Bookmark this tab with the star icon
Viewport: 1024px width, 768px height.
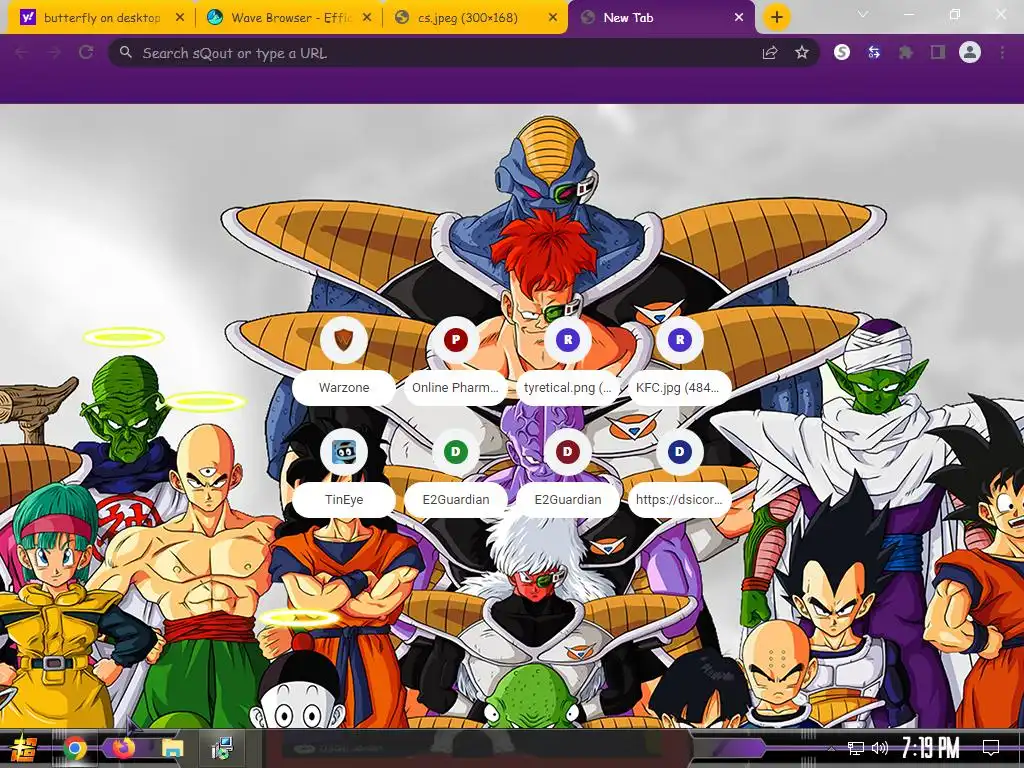click(802, 53)
